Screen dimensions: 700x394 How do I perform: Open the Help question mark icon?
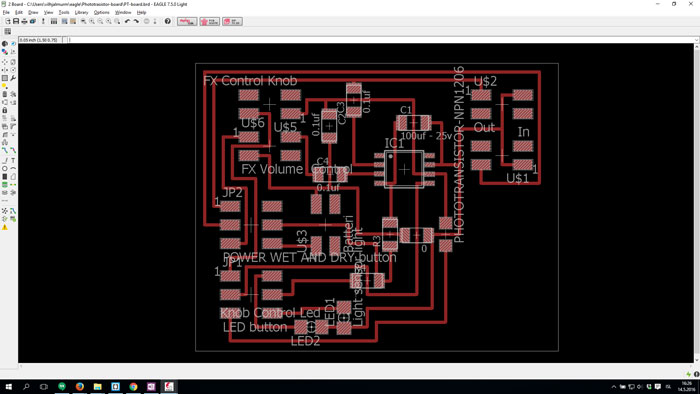pos(167,21)
